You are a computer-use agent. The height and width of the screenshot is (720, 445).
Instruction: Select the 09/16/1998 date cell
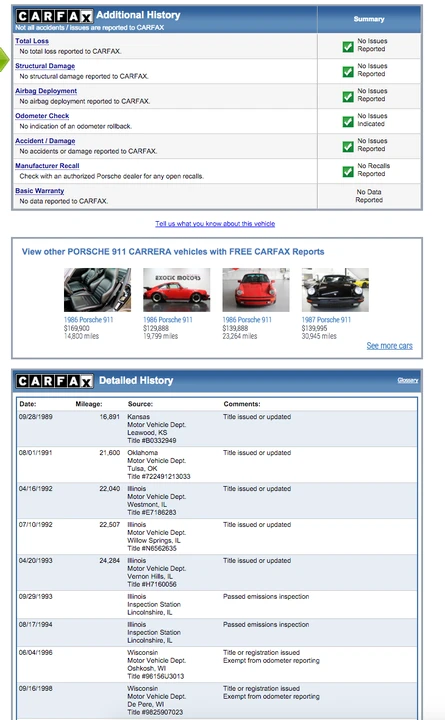pyautogui.click(x=35, y=688)
